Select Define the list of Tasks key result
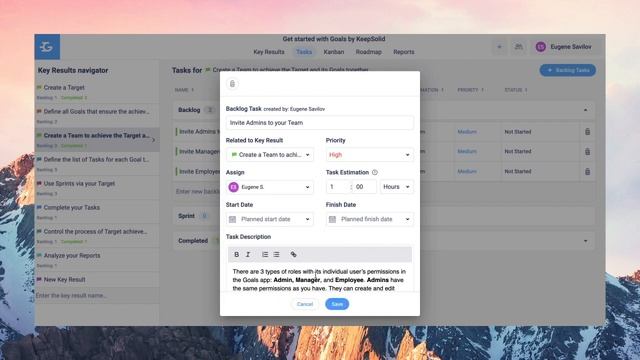640x360 pixels. click(x=97, y=164)
